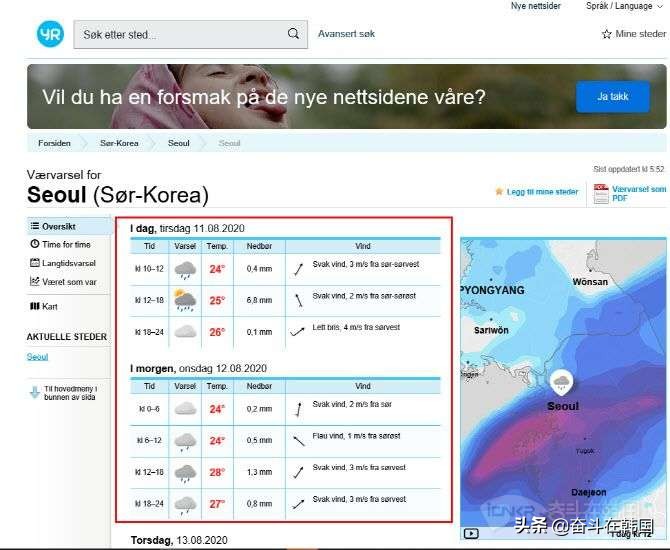Click wind arrow for tomorrow kl 6–12

pos(299,441)
